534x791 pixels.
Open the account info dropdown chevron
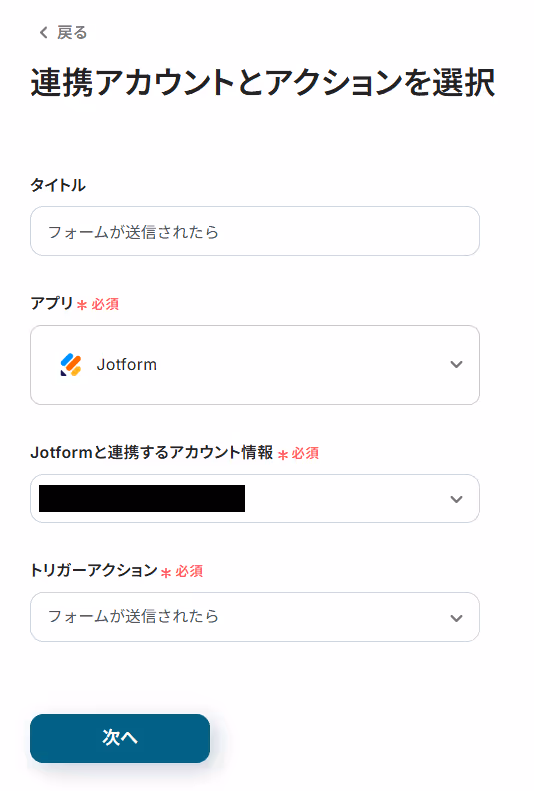(456, 499)
